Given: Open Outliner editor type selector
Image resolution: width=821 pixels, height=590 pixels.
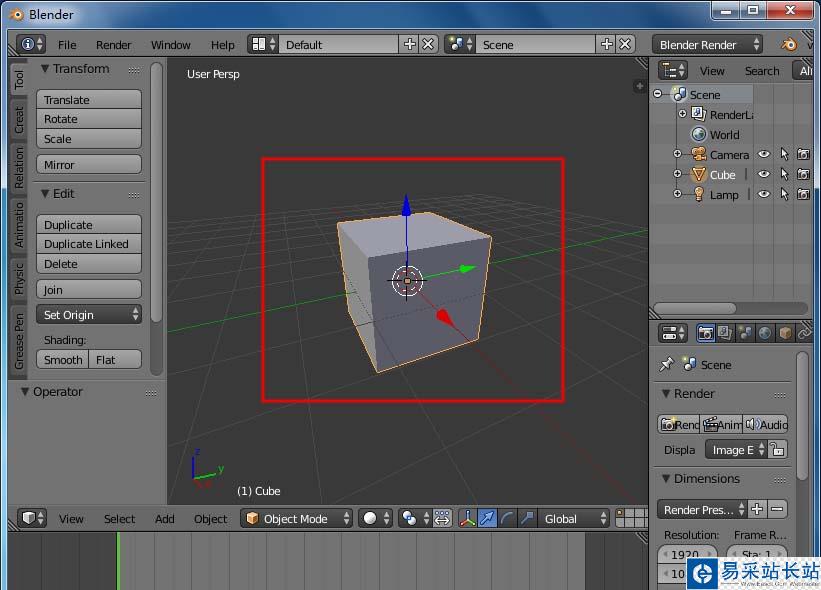Looking at the screenshot, I should point(672,70).
